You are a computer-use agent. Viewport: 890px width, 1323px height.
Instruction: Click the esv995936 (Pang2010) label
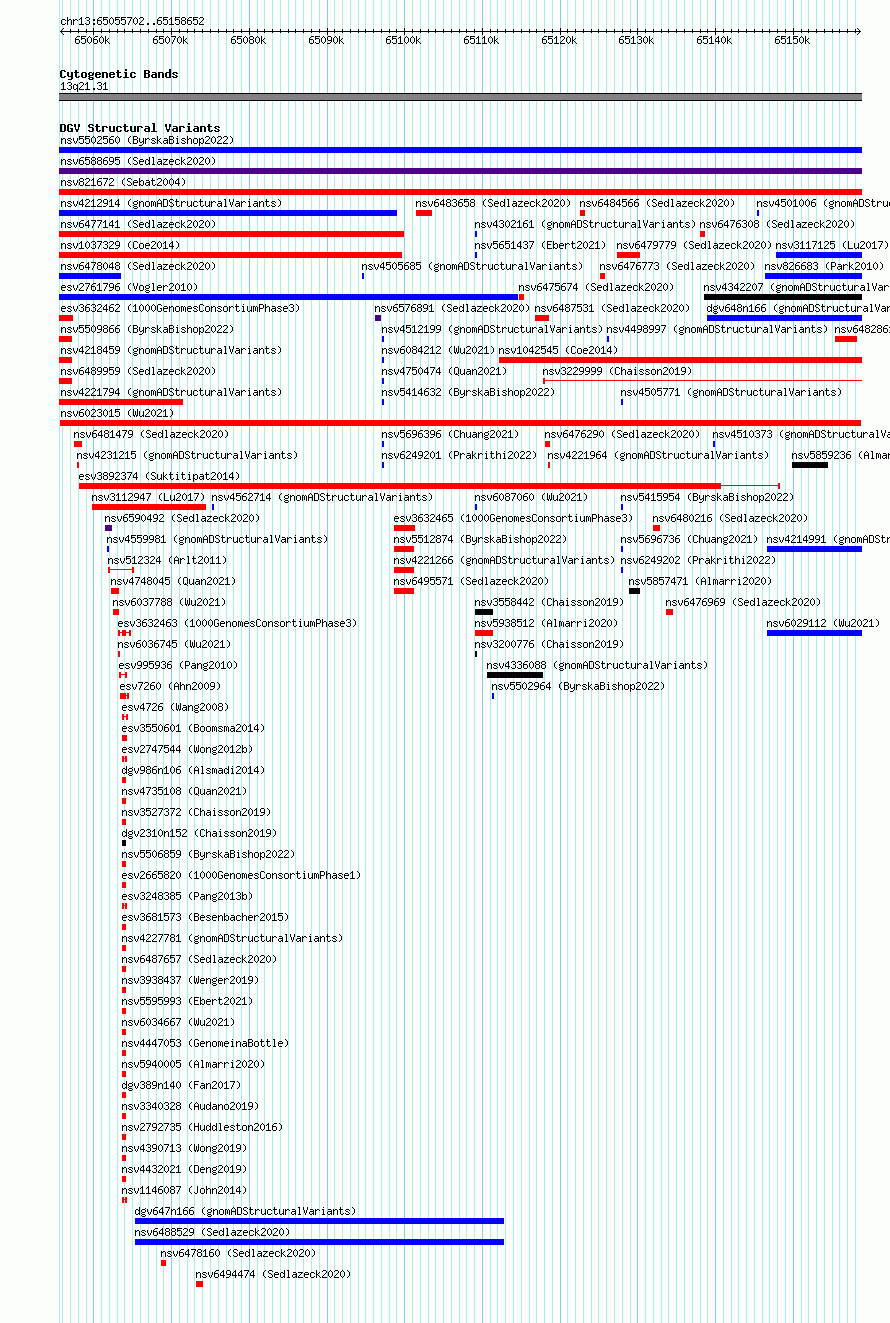(178, 665)
